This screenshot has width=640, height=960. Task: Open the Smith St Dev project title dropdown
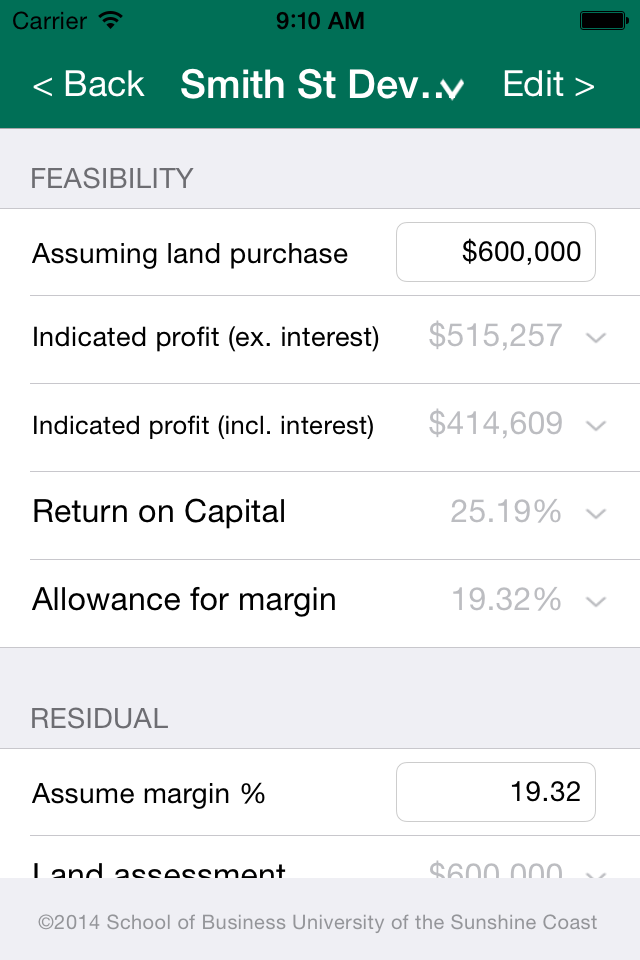coord(322,84)
